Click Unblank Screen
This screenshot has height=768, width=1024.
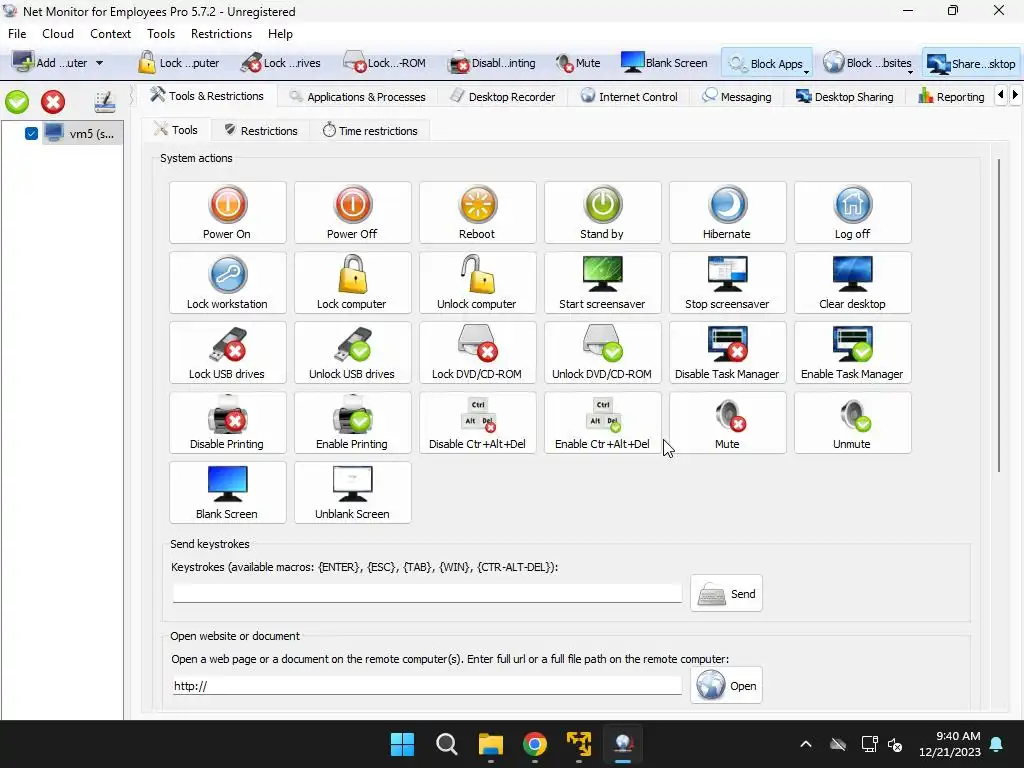353,492
